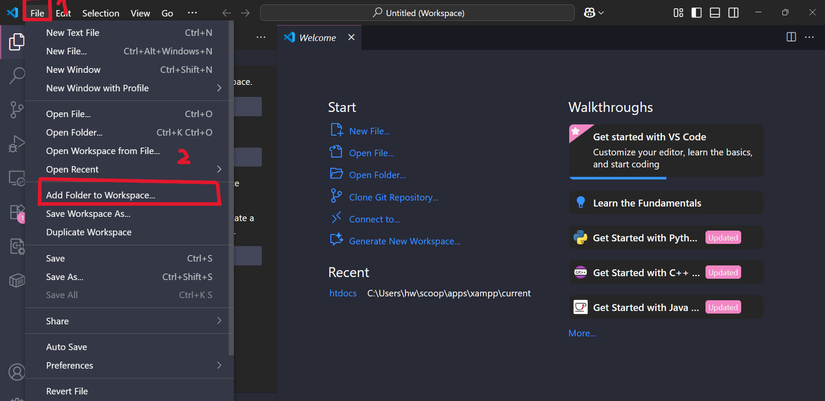
Task: Go back with the left arrow
Action: pyautogui.click(x=227, y=13)
